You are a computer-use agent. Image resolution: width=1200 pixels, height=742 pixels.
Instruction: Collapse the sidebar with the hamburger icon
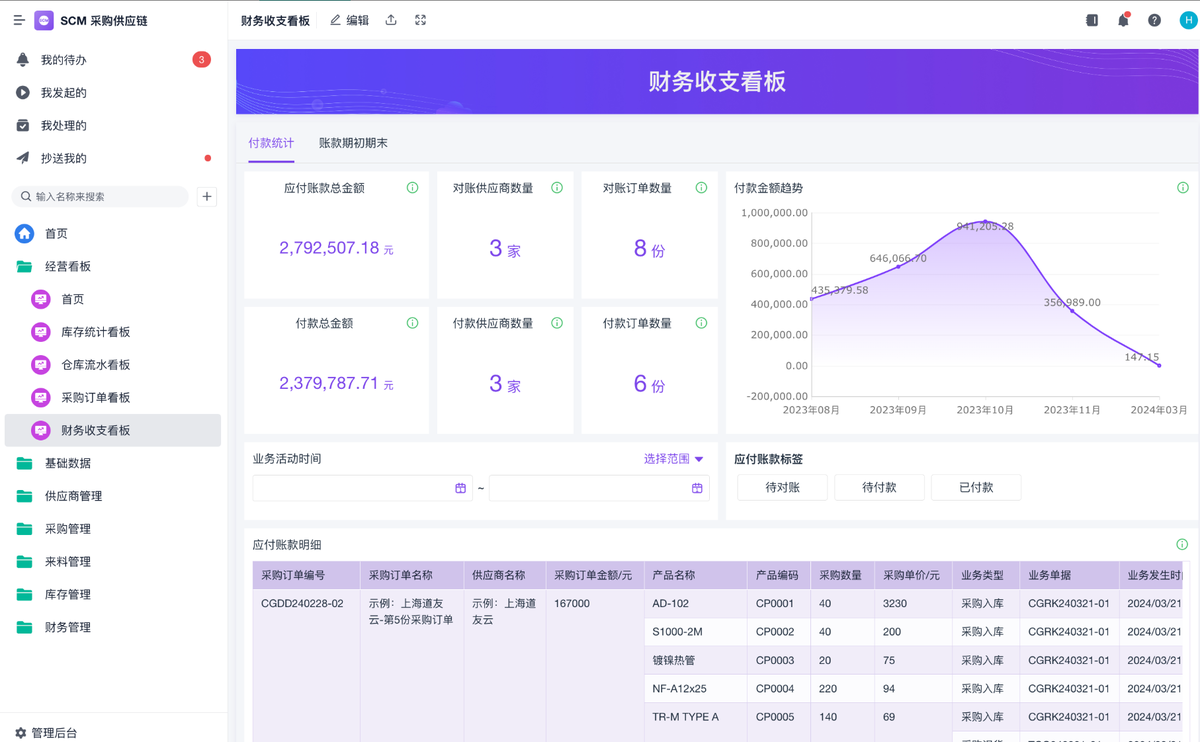point(18,20)
